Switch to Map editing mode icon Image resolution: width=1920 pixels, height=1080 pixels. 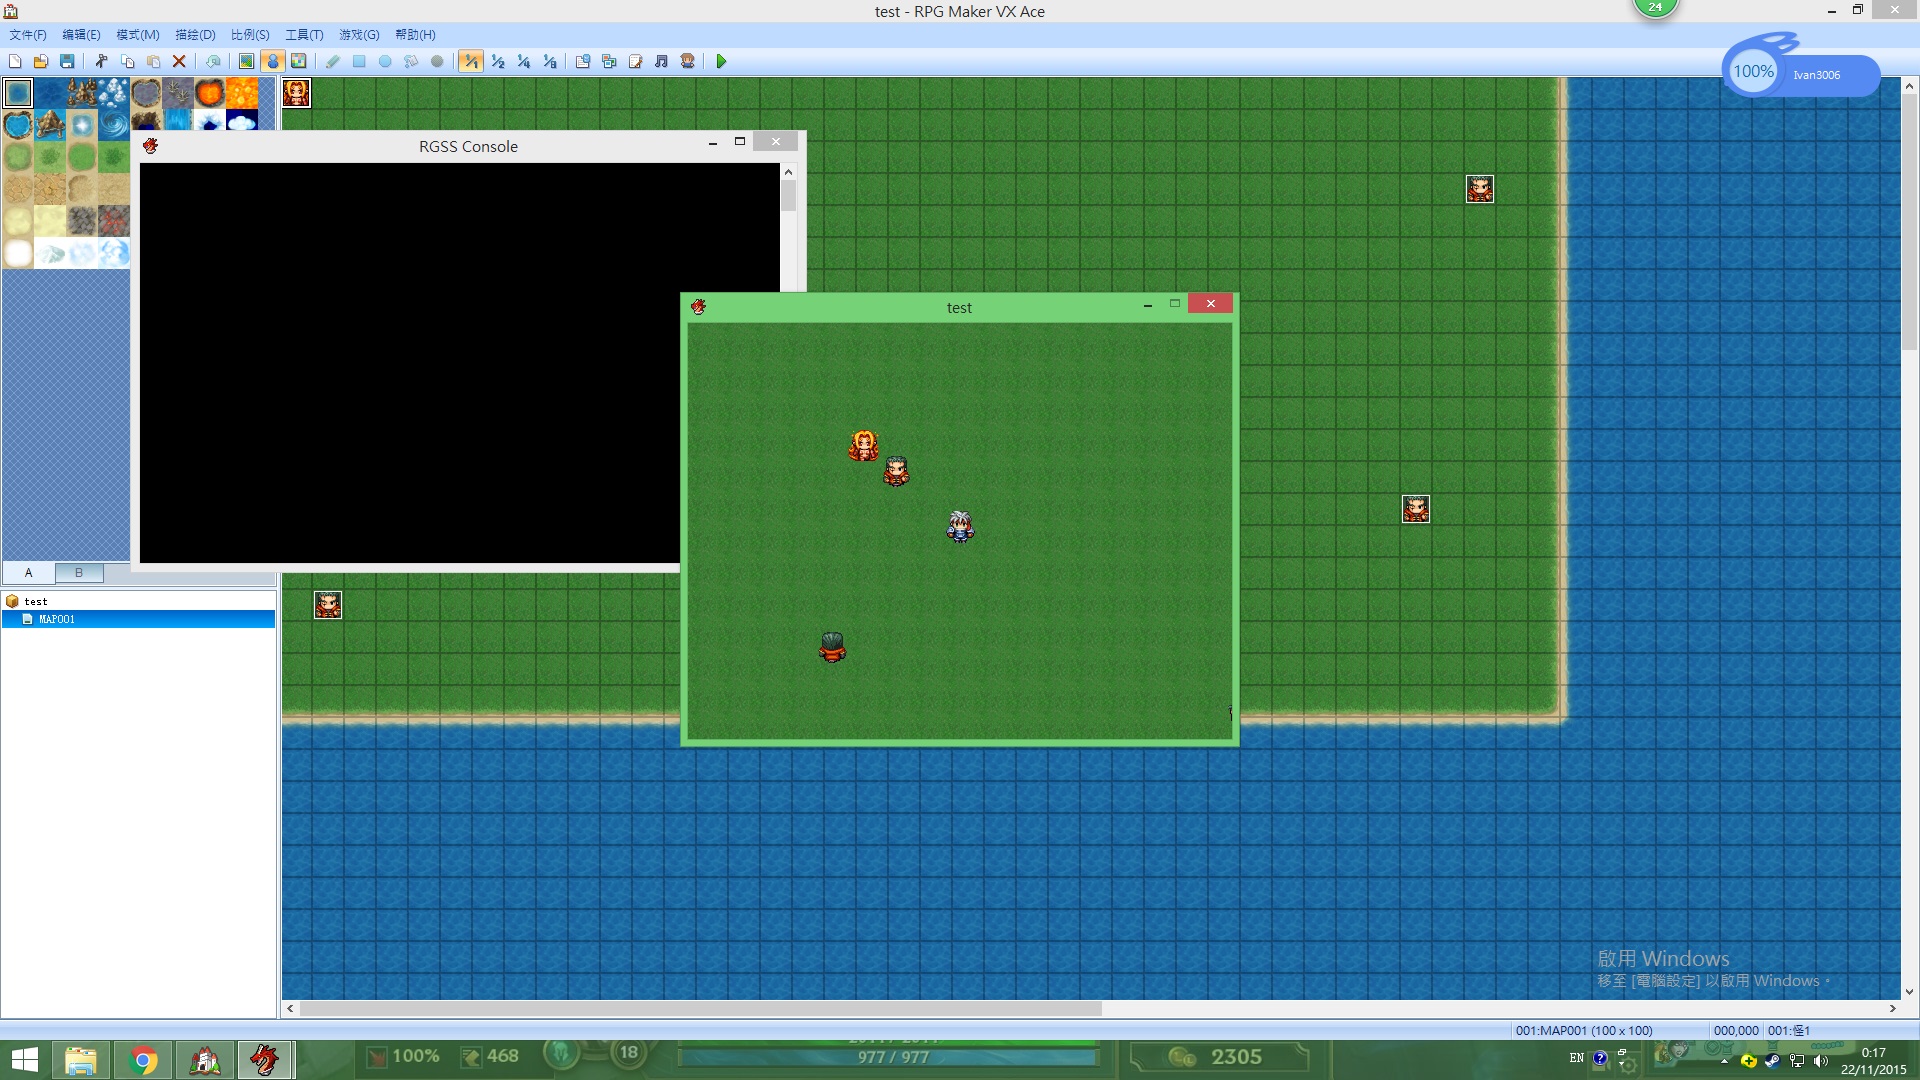(x=246, y=62)
